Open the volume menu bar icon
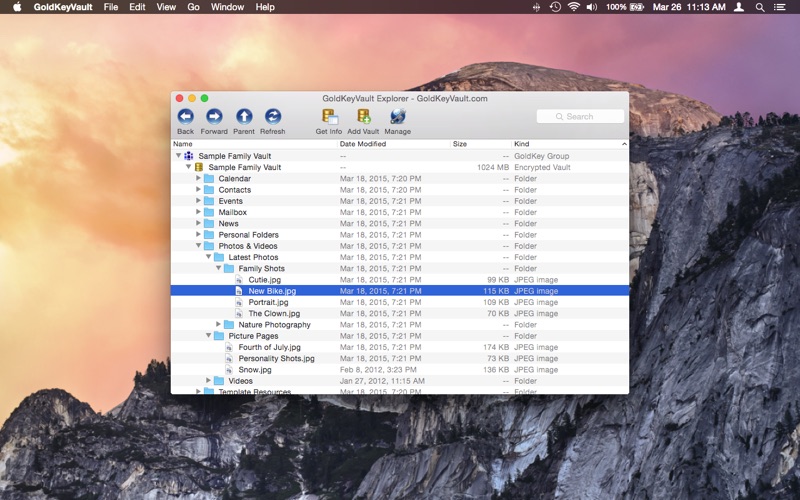 (x=591, y=7)
